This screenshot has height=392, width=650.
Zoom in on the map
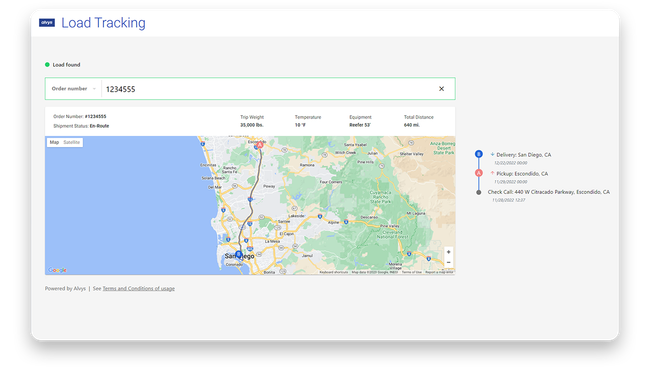click(448, 252)
